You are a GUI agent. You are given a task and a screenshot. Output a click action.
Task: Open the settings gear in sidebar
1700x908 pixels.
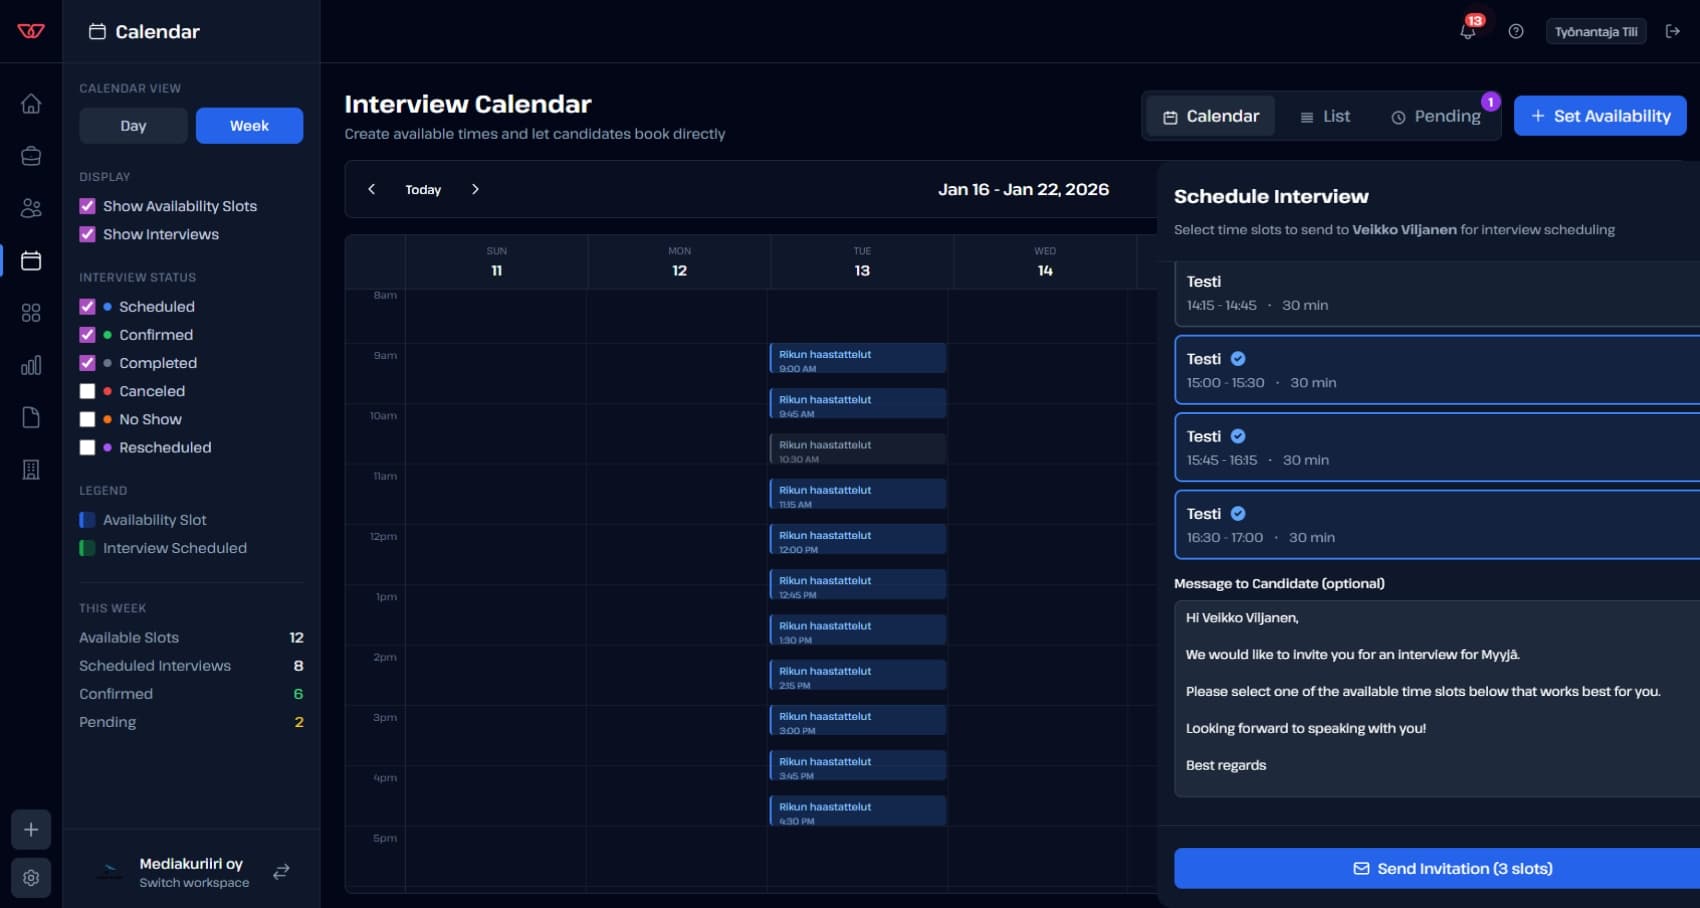pyautogui.click(x=31, y=877)
